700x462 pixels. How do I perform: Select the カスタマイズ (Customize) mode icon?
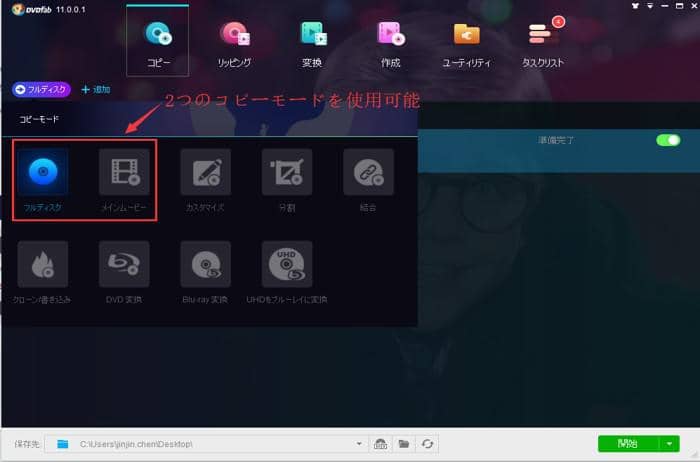point(205,172)
